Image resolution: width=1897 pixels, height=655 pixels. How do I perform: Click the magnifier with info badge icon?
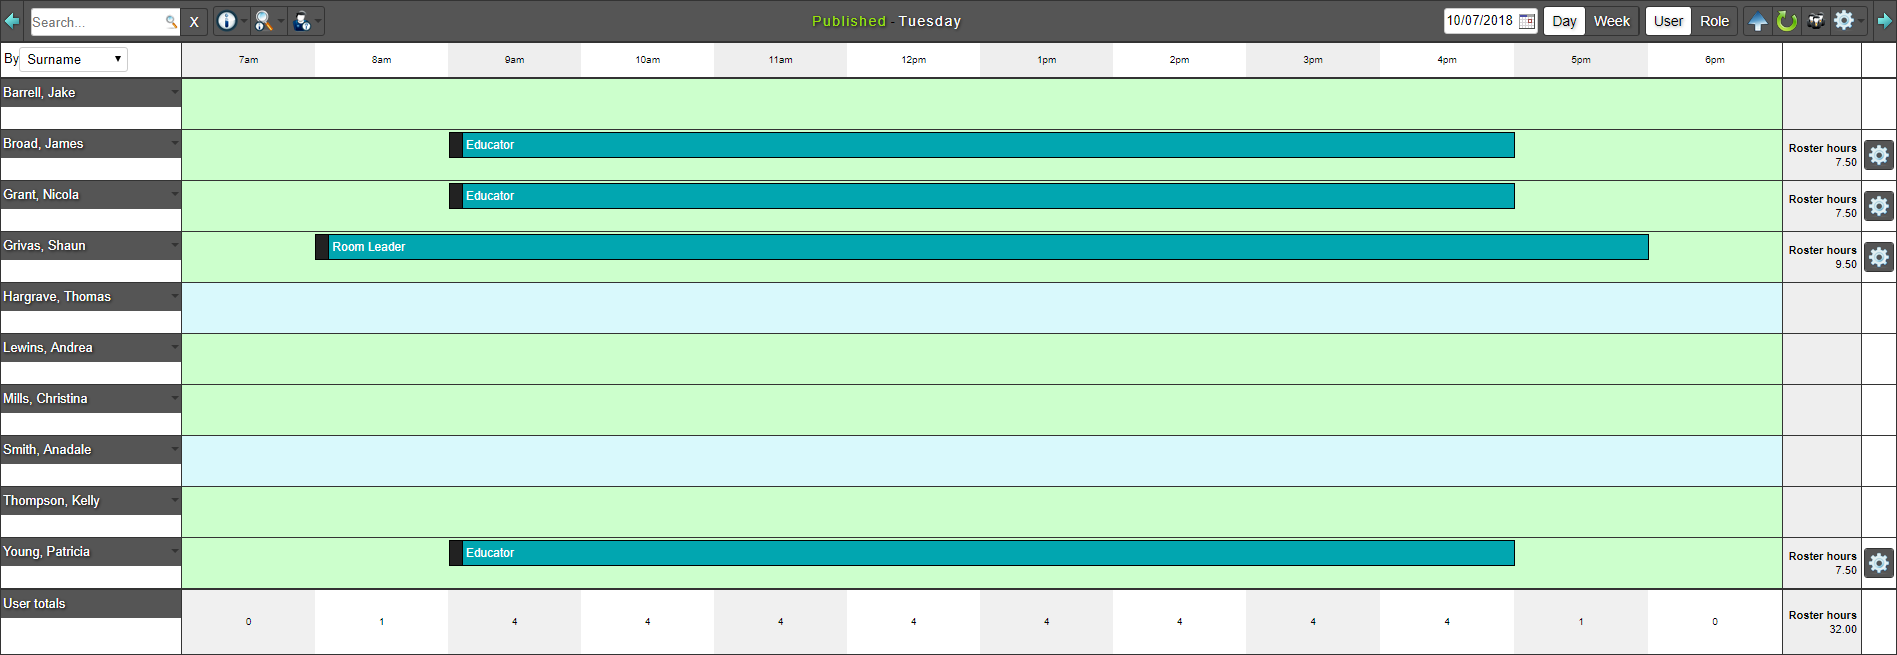click(264, 21)
